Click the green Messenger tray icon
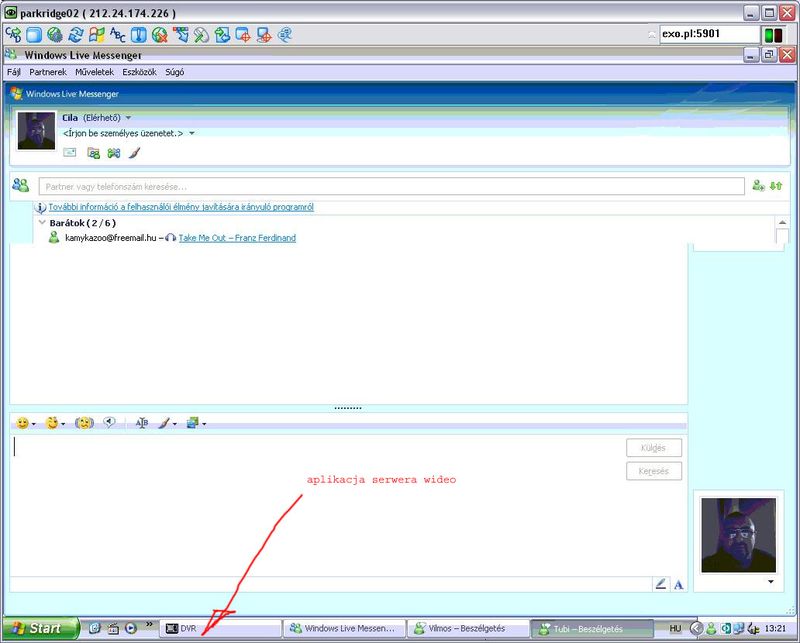Image resolution: width=800 pixels, height=643 pixels. tap(711, 628)
